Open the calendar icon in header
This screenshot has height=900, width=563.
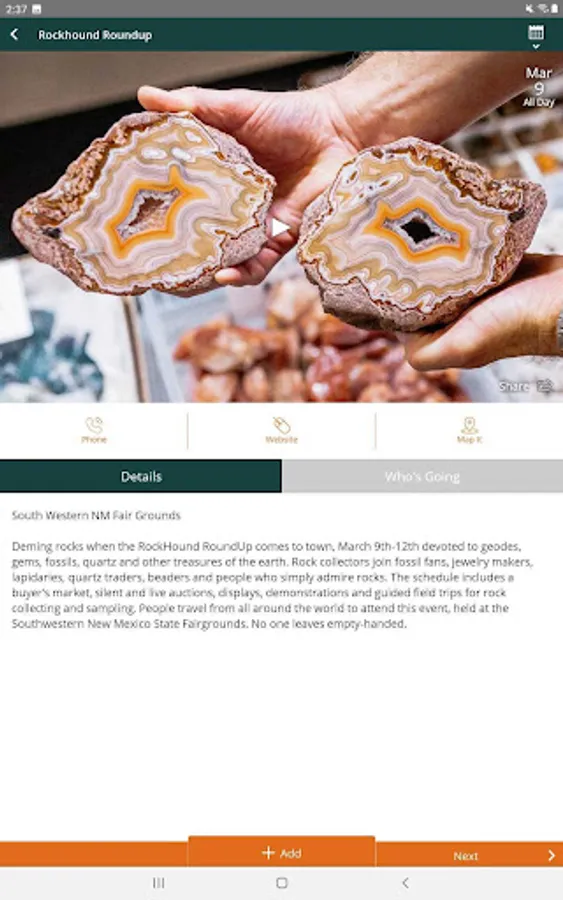tap(536, 32)
